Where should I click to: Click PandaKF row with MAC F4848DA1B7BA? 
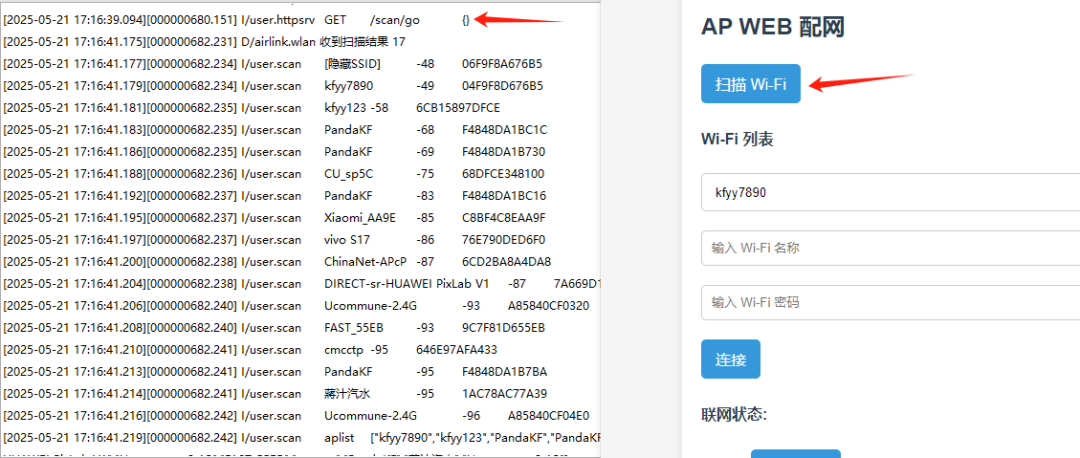tap(275, 371)
